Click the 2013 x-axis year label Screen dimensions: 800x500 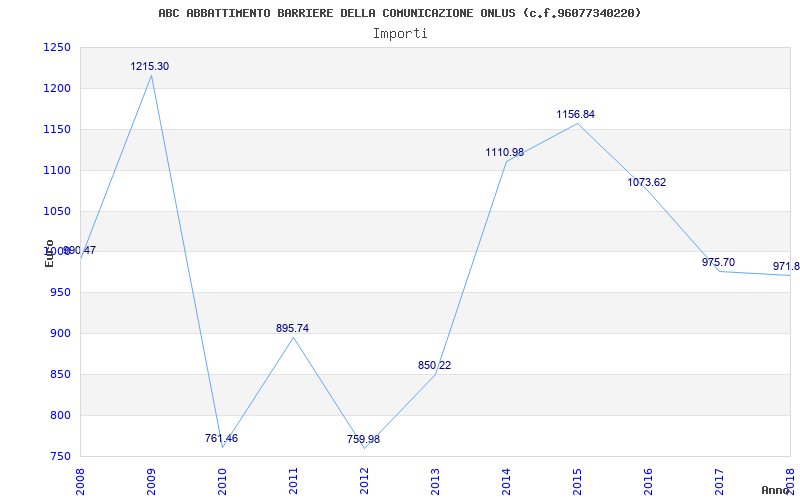[x=435, y=481]
